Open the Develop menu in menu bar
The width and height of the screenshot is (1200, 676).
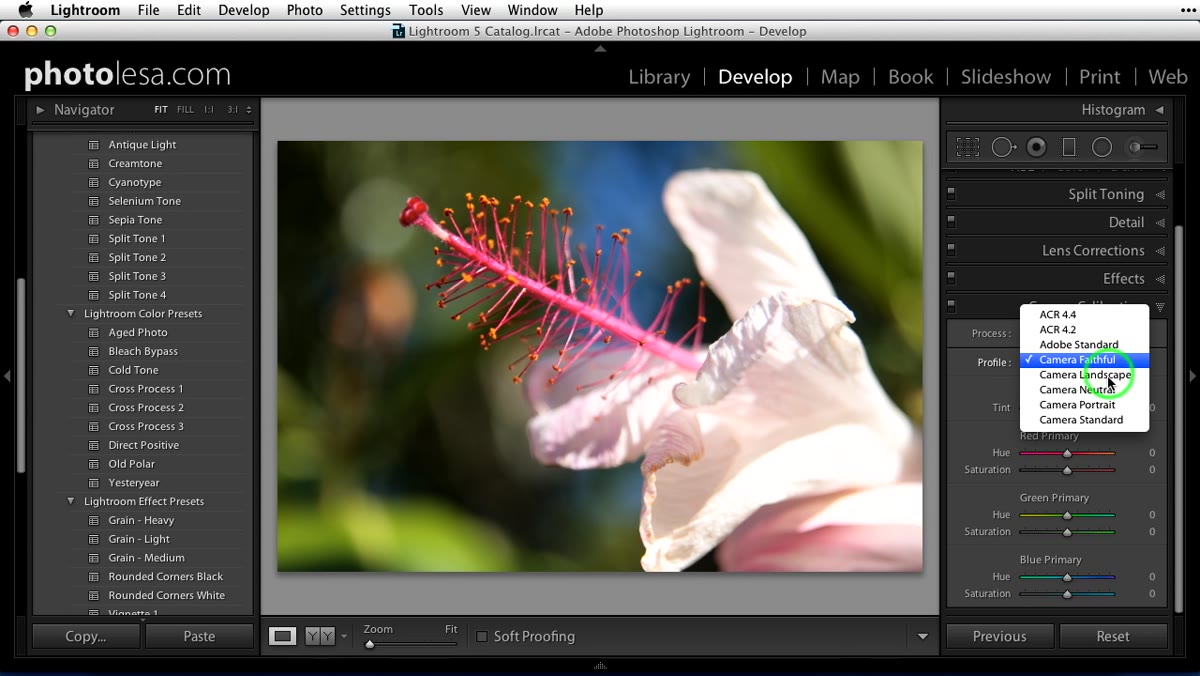pyautogui.click(x=244, y=10)
